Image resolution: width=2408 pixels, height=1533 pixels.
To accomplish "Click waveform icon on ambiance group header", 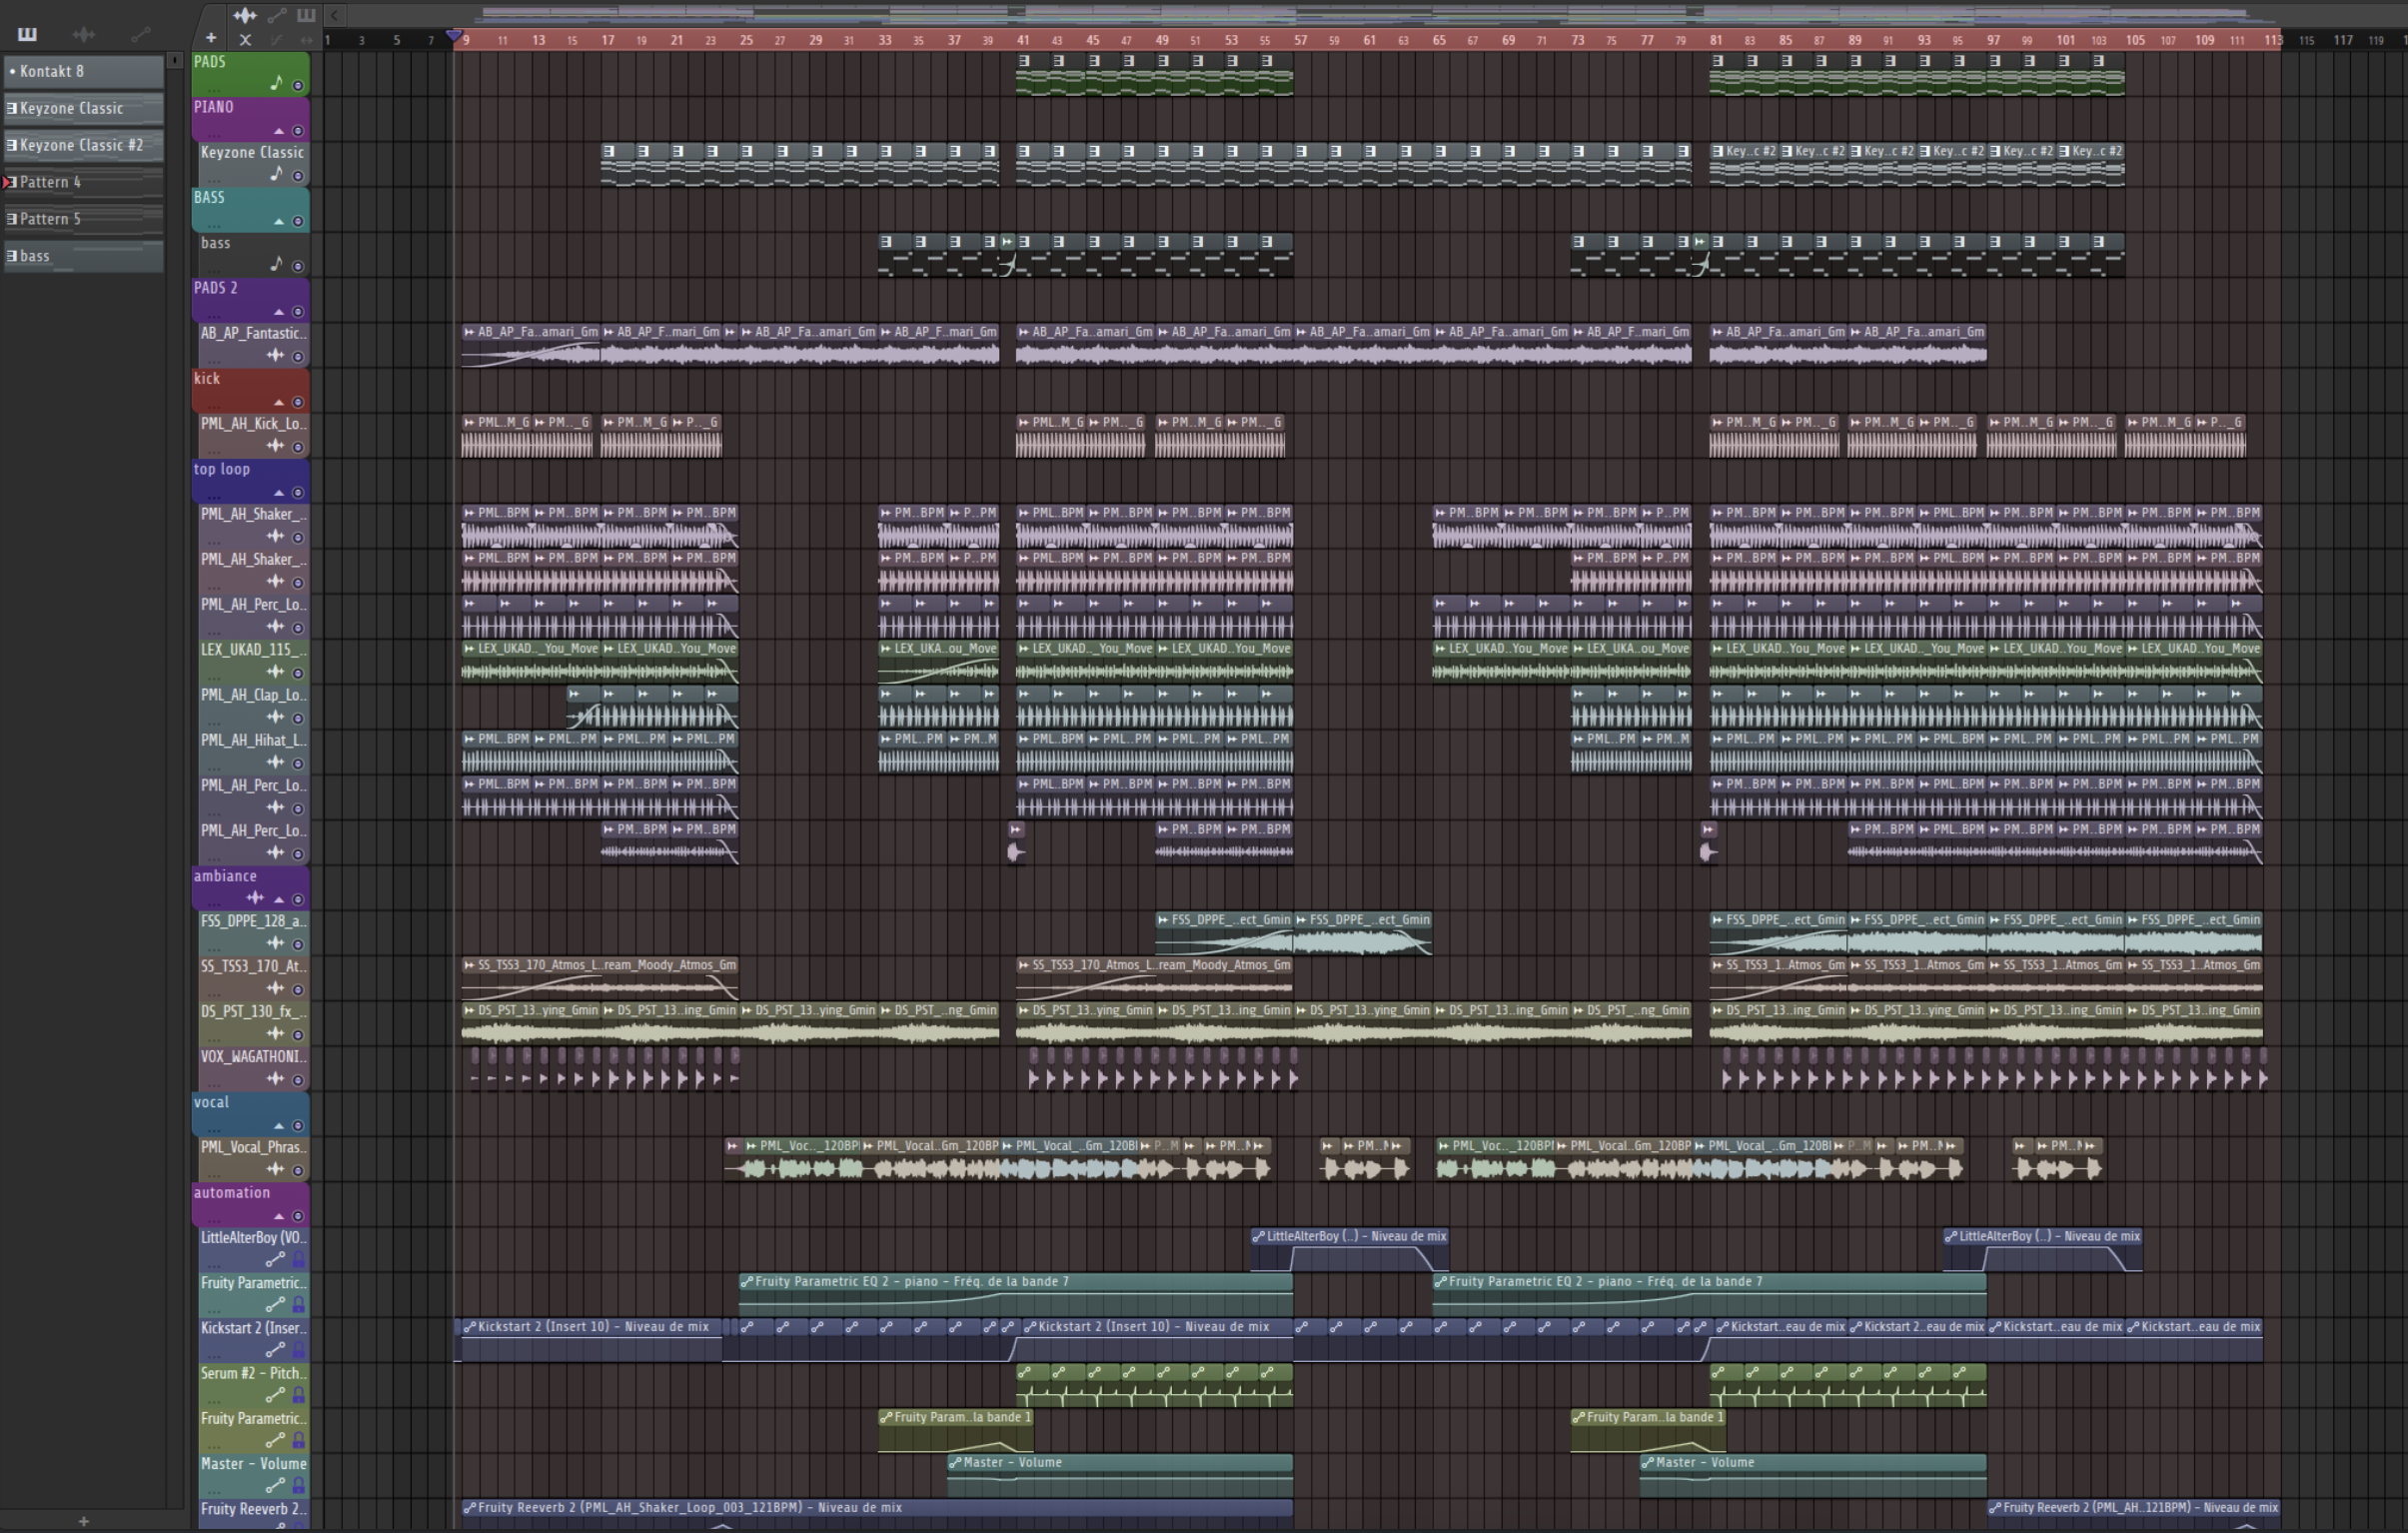I will (x=256, y=898).
